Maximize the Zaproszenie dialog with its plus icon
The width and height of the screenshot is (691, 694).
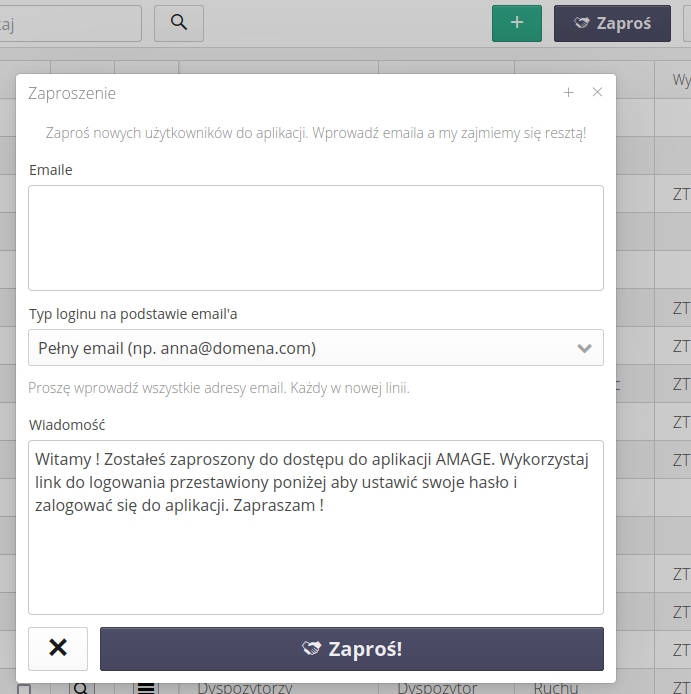tap(568, 92)
